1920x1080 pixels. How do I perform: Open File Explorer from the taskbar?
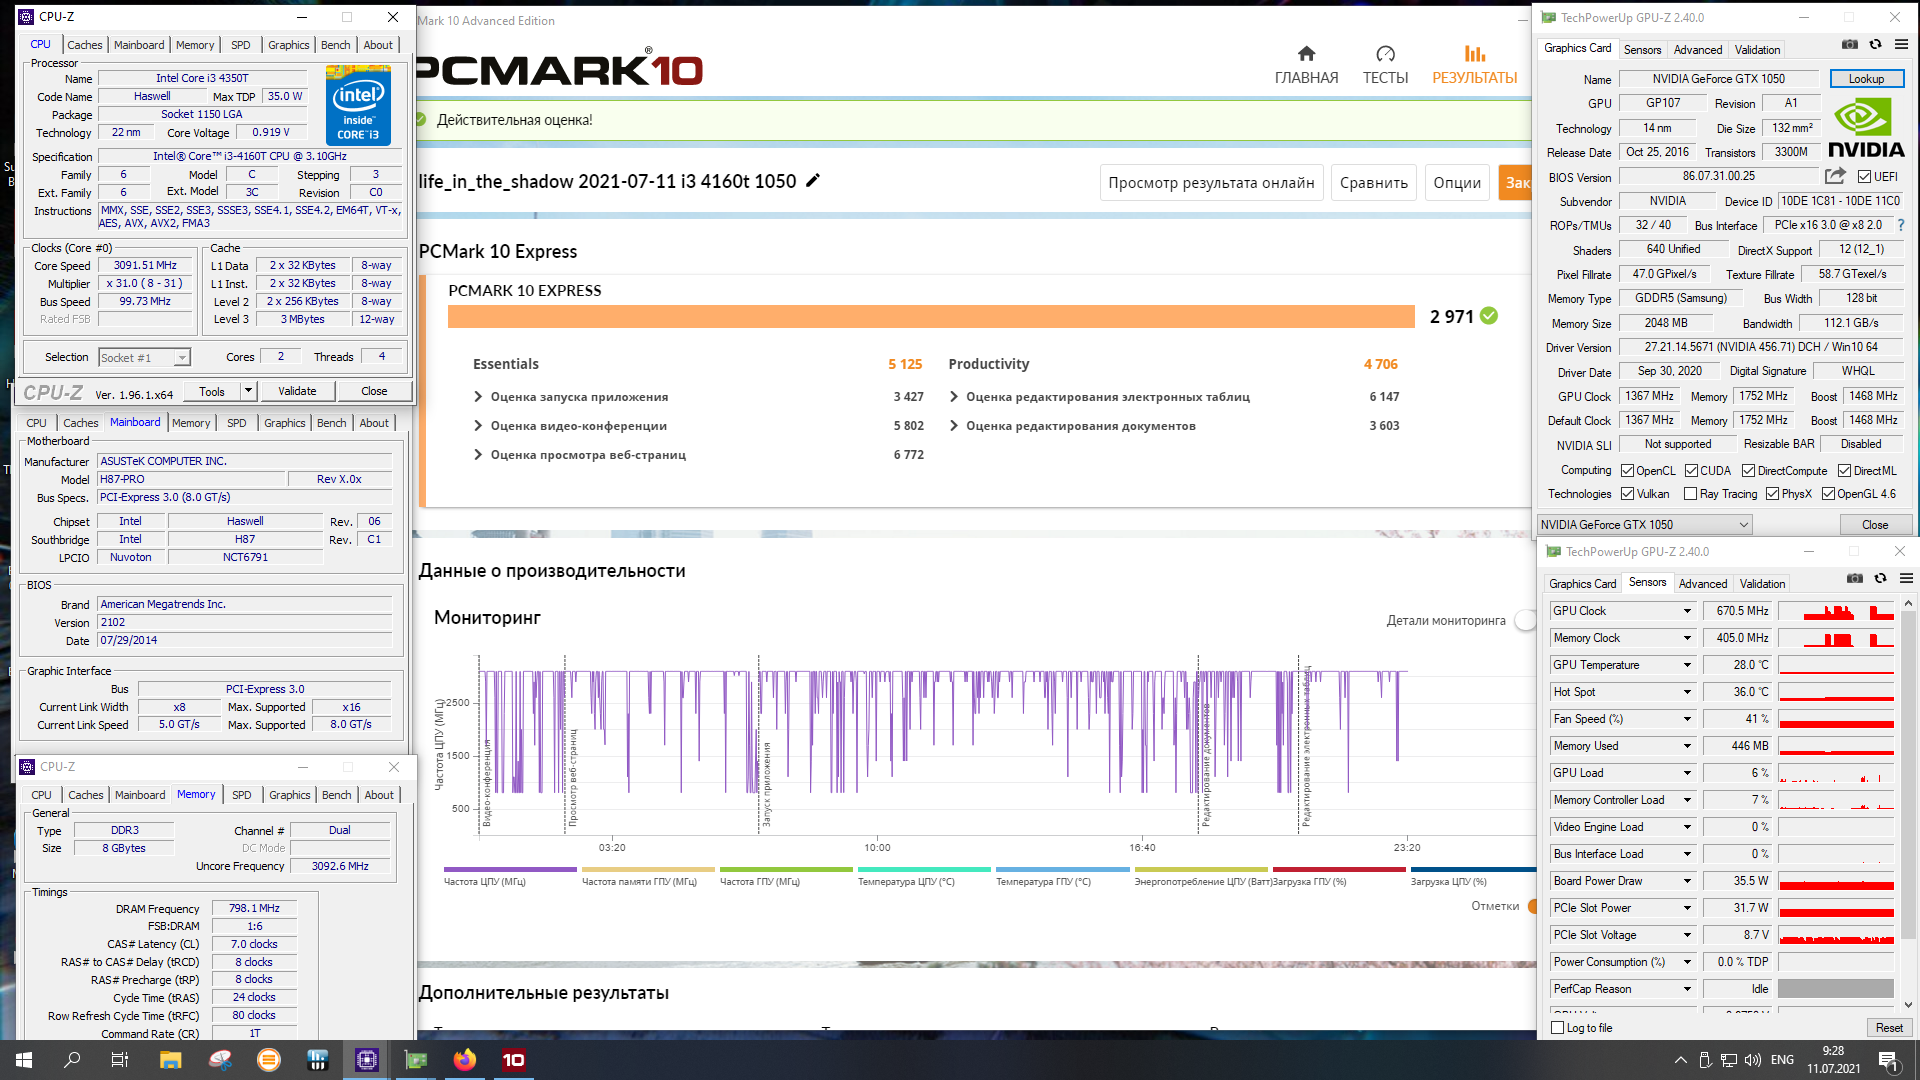170,1060
